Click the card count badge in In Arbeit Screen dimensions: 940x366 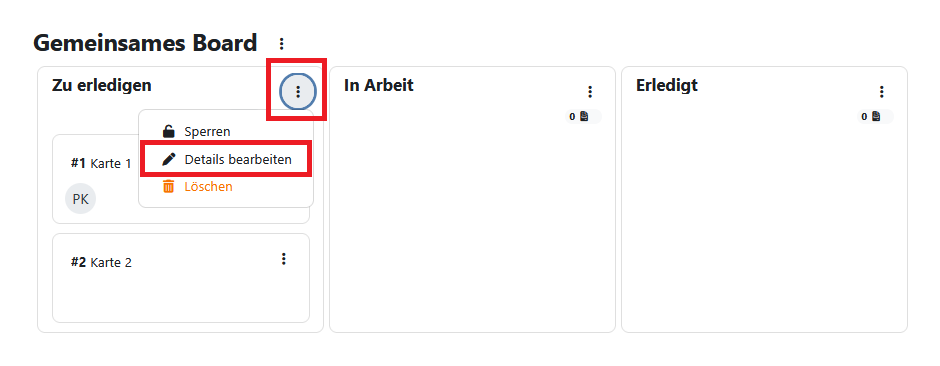click(580, 117)
